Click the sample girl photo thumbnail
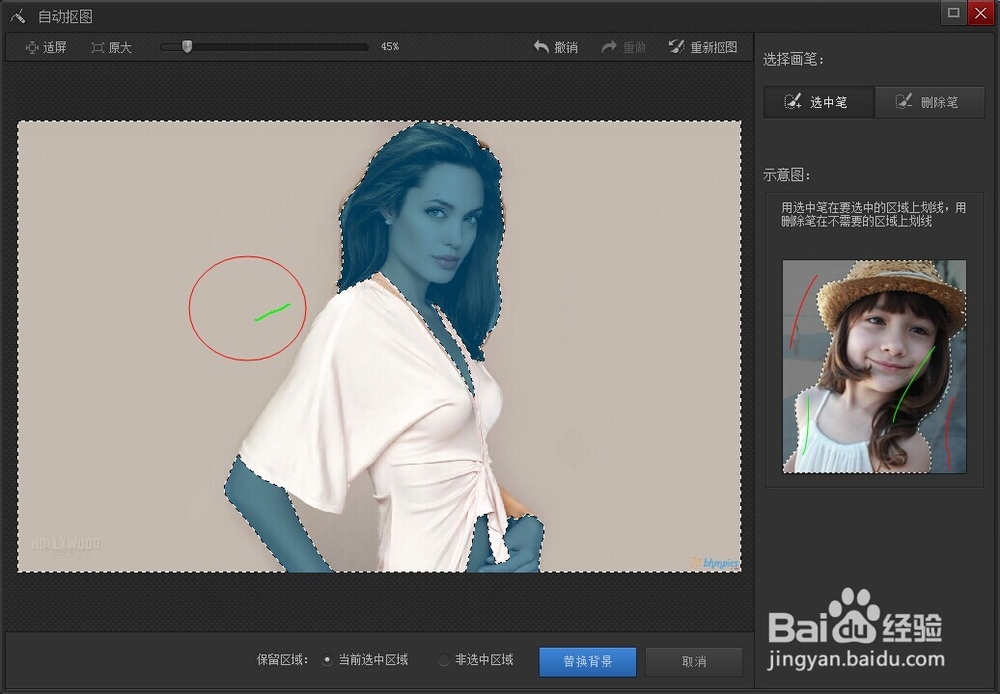1000x694 pixels. (x=873, y=366)
